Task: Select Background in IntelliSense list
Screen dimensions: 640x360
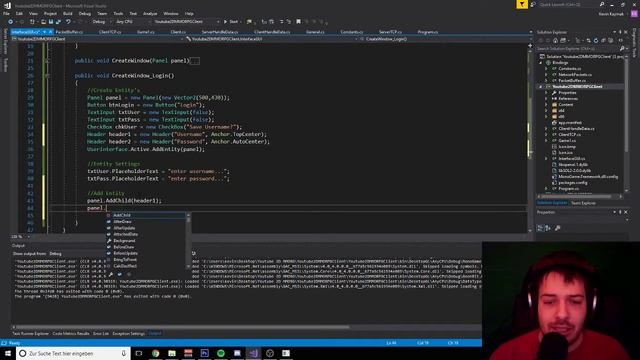Action: click(145, 240)
